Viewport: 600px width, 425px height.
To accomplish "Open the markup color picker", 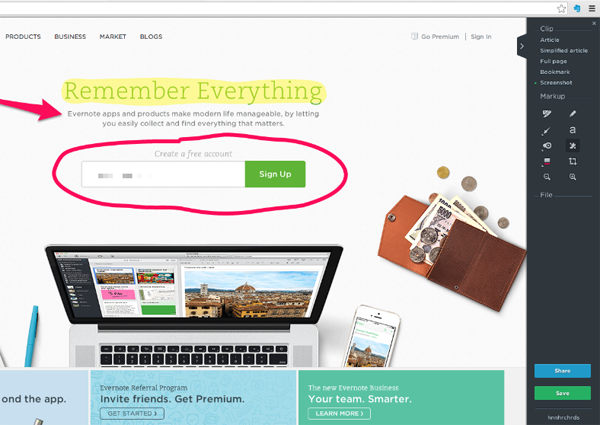I will tap(547, 161).
